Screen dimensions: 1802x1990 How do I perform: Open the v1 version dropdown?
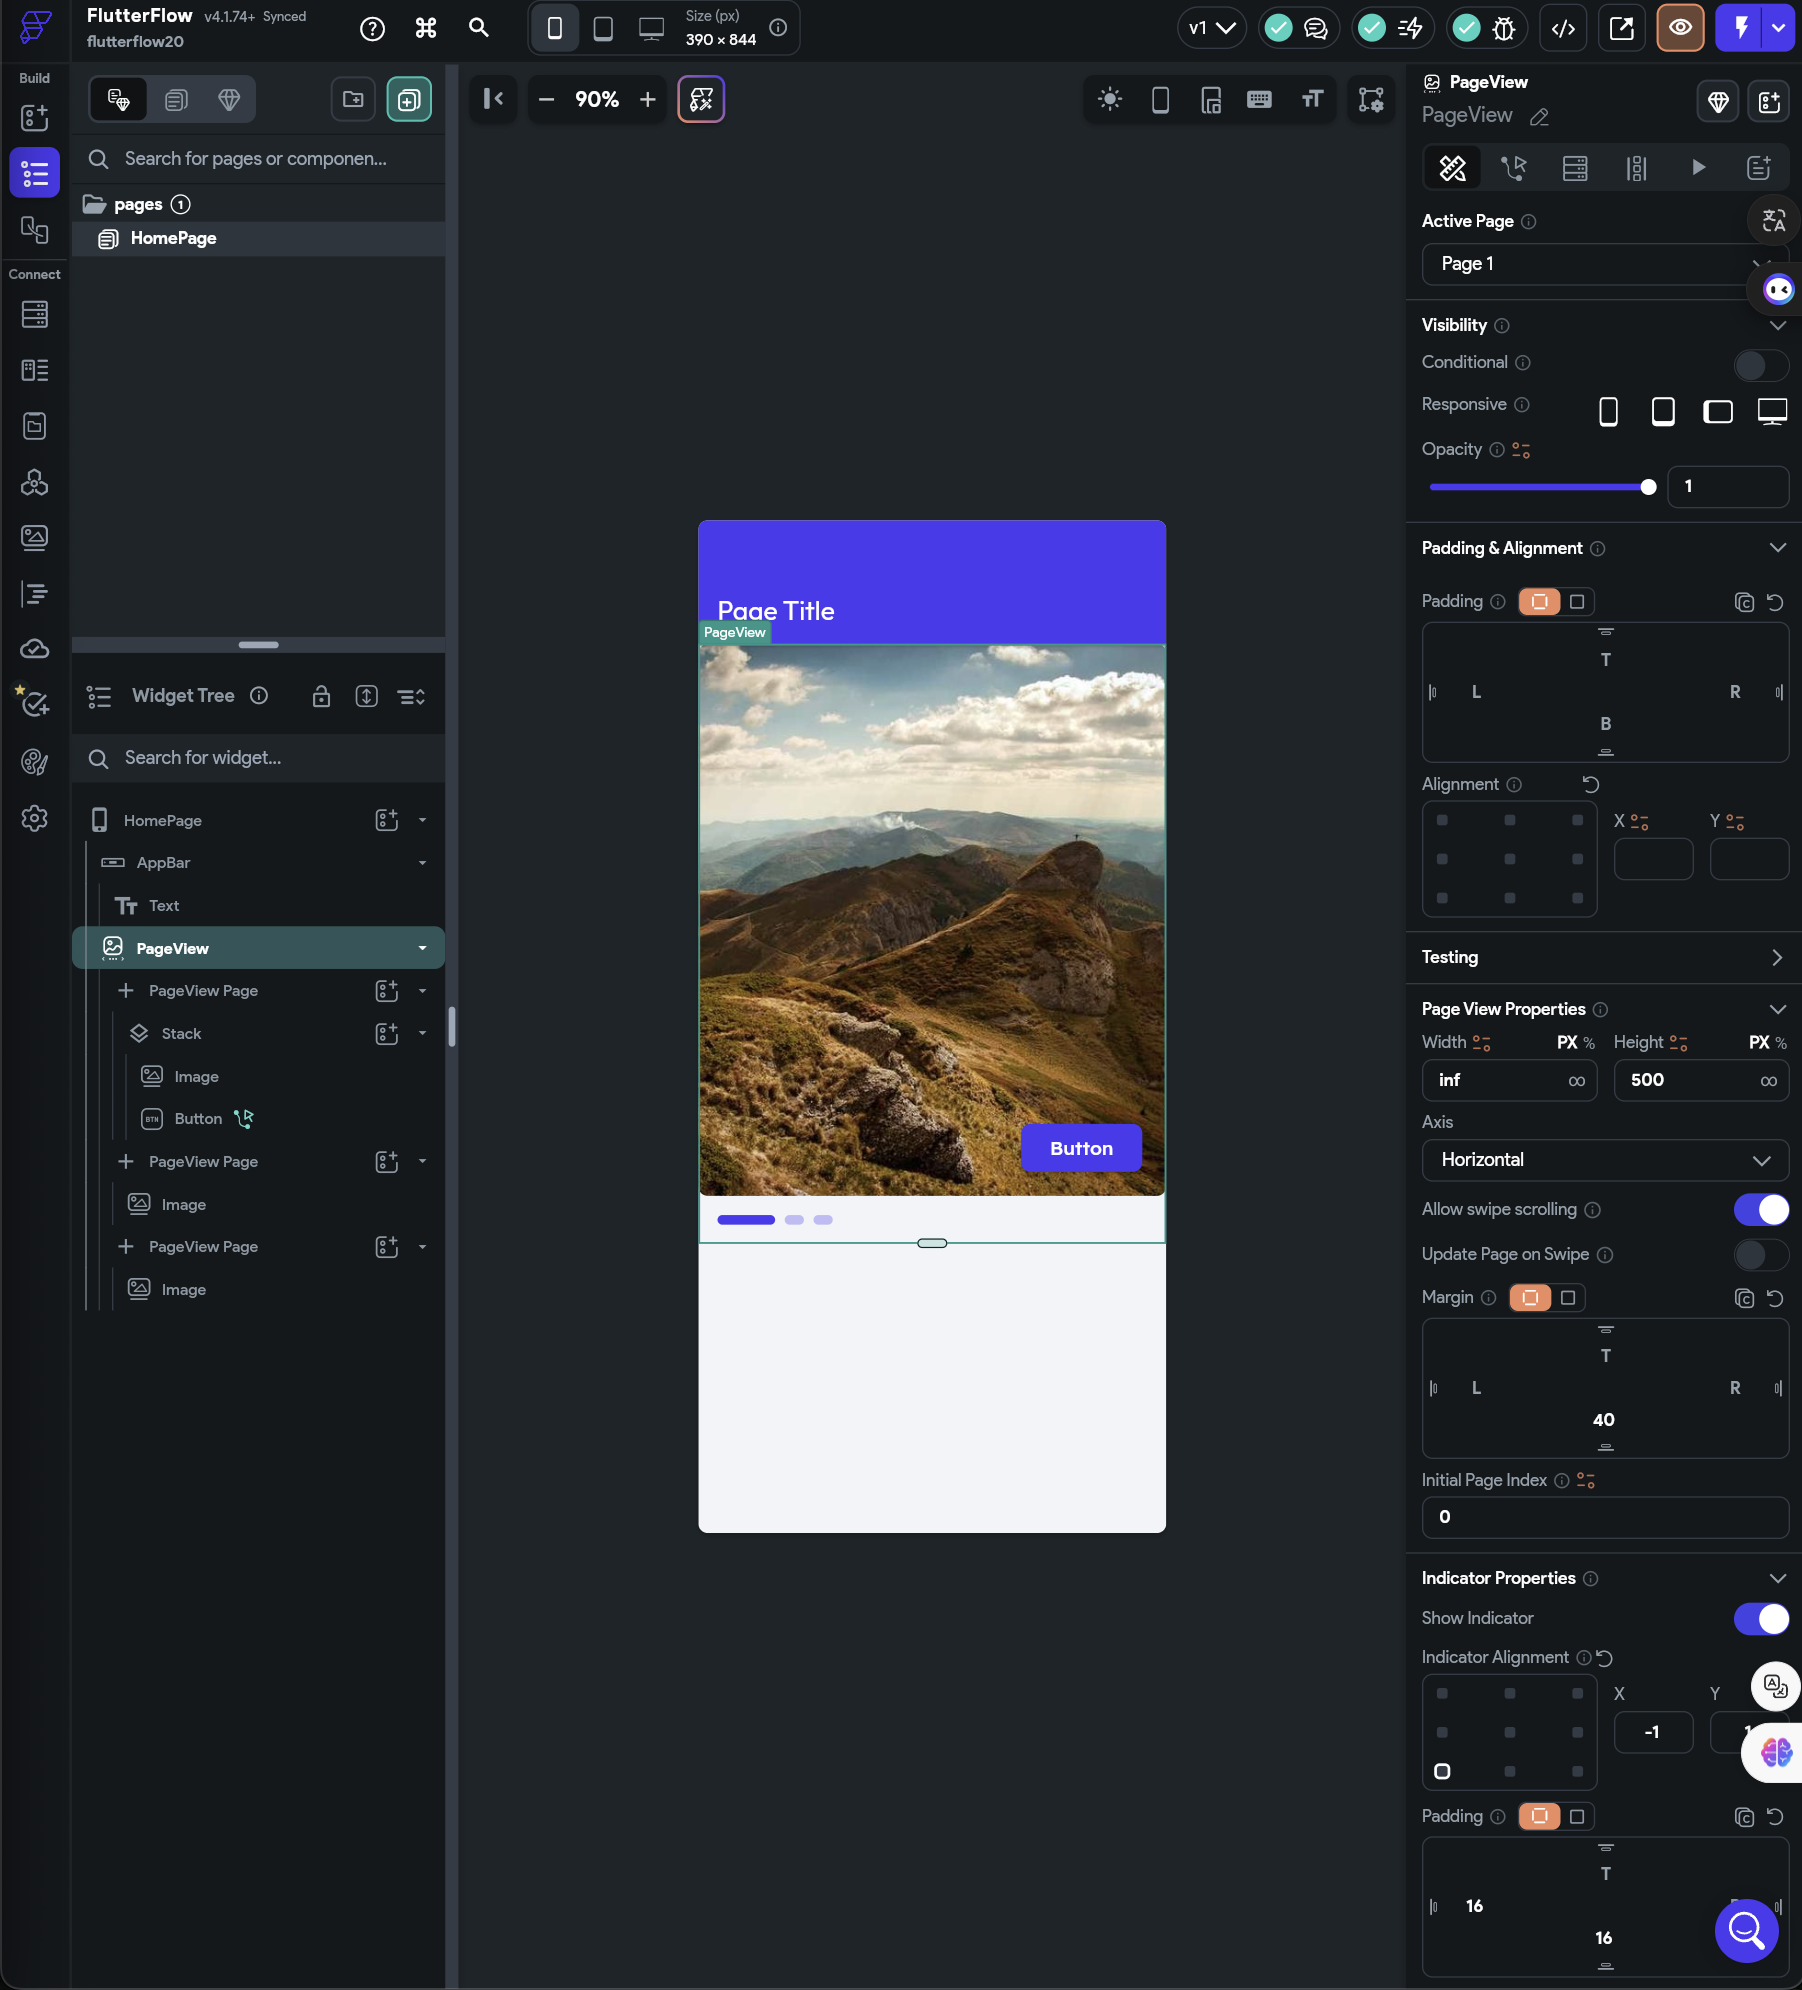pos(1211,28)
